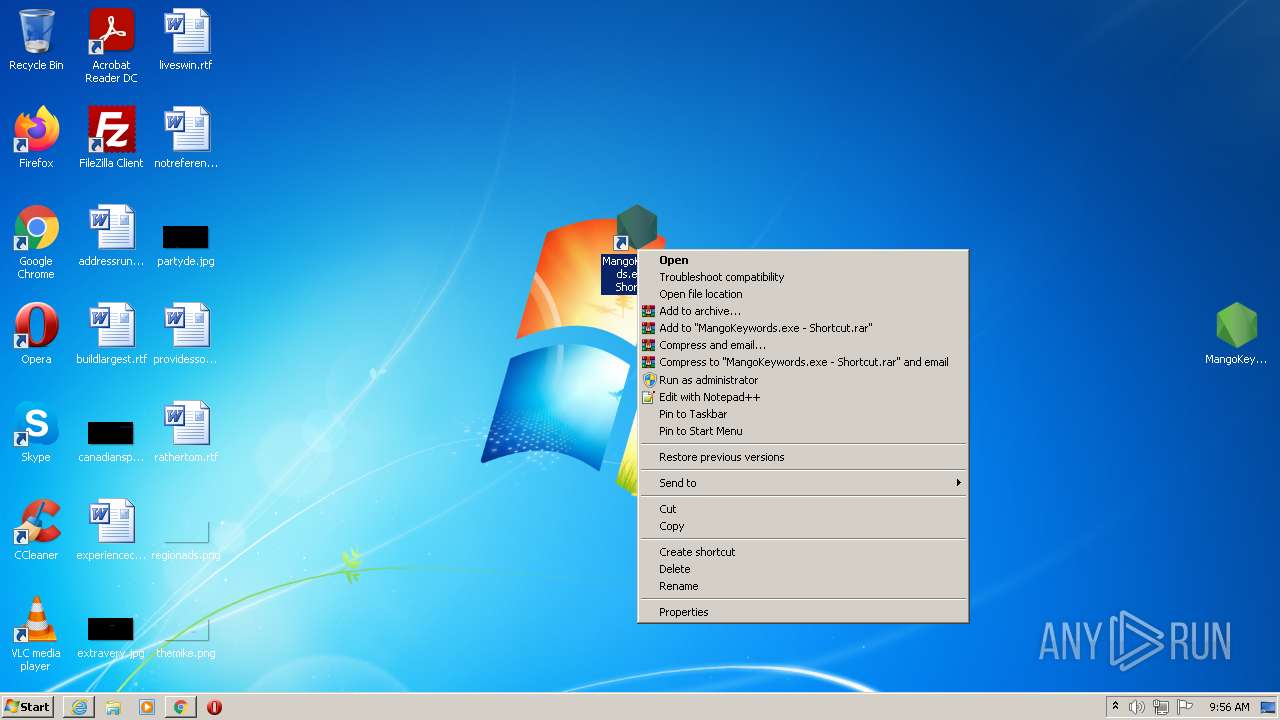Choose Copy from the context menu

[x=803, y=526]
